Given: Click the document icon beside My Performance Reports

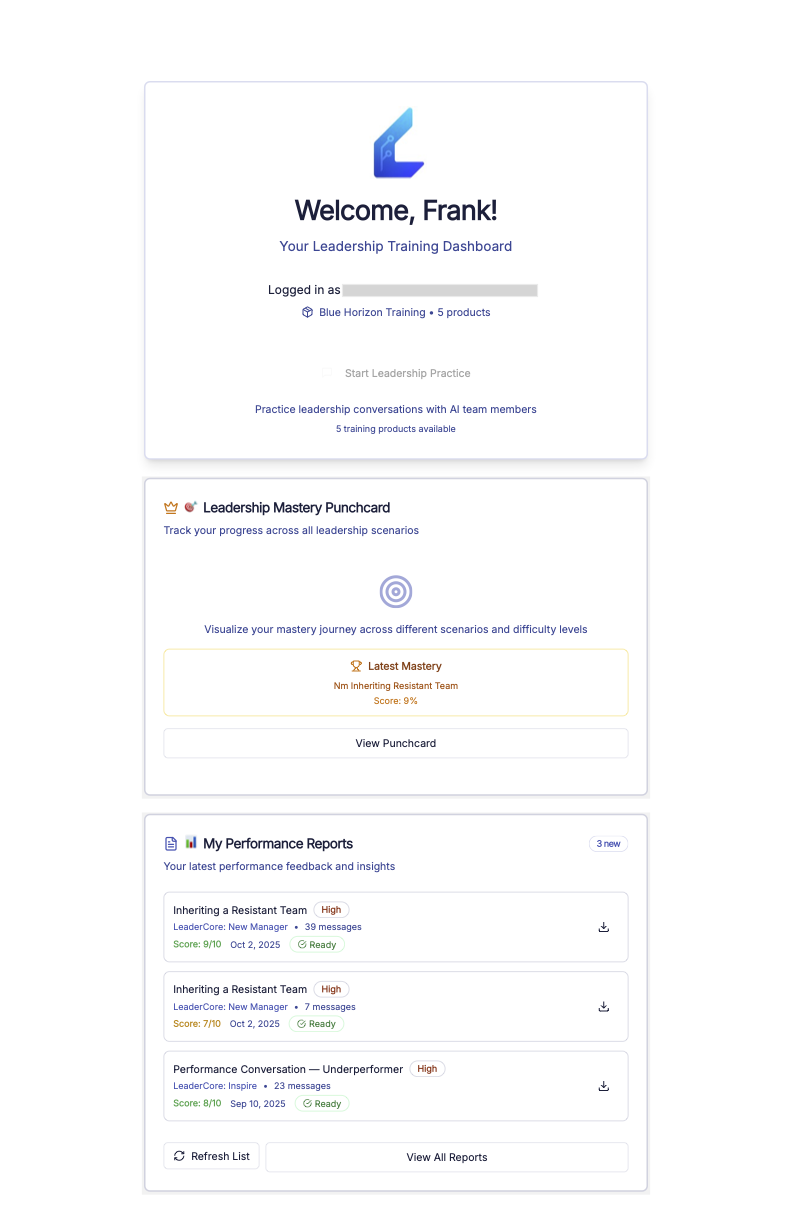Looking at the screenshot, I should pos(170,843).
